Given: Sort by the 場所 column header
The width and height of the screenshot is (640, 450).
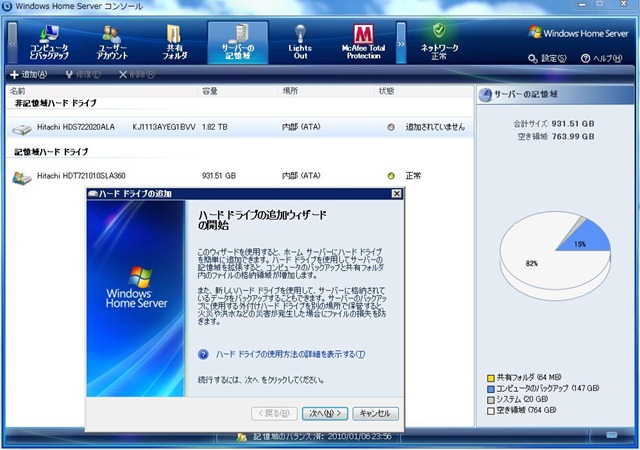Looking at the screenshot, I should click(x=327, y=91).
